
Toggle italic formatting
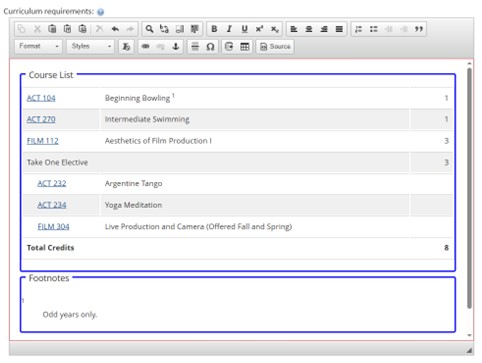coord(229,29)
